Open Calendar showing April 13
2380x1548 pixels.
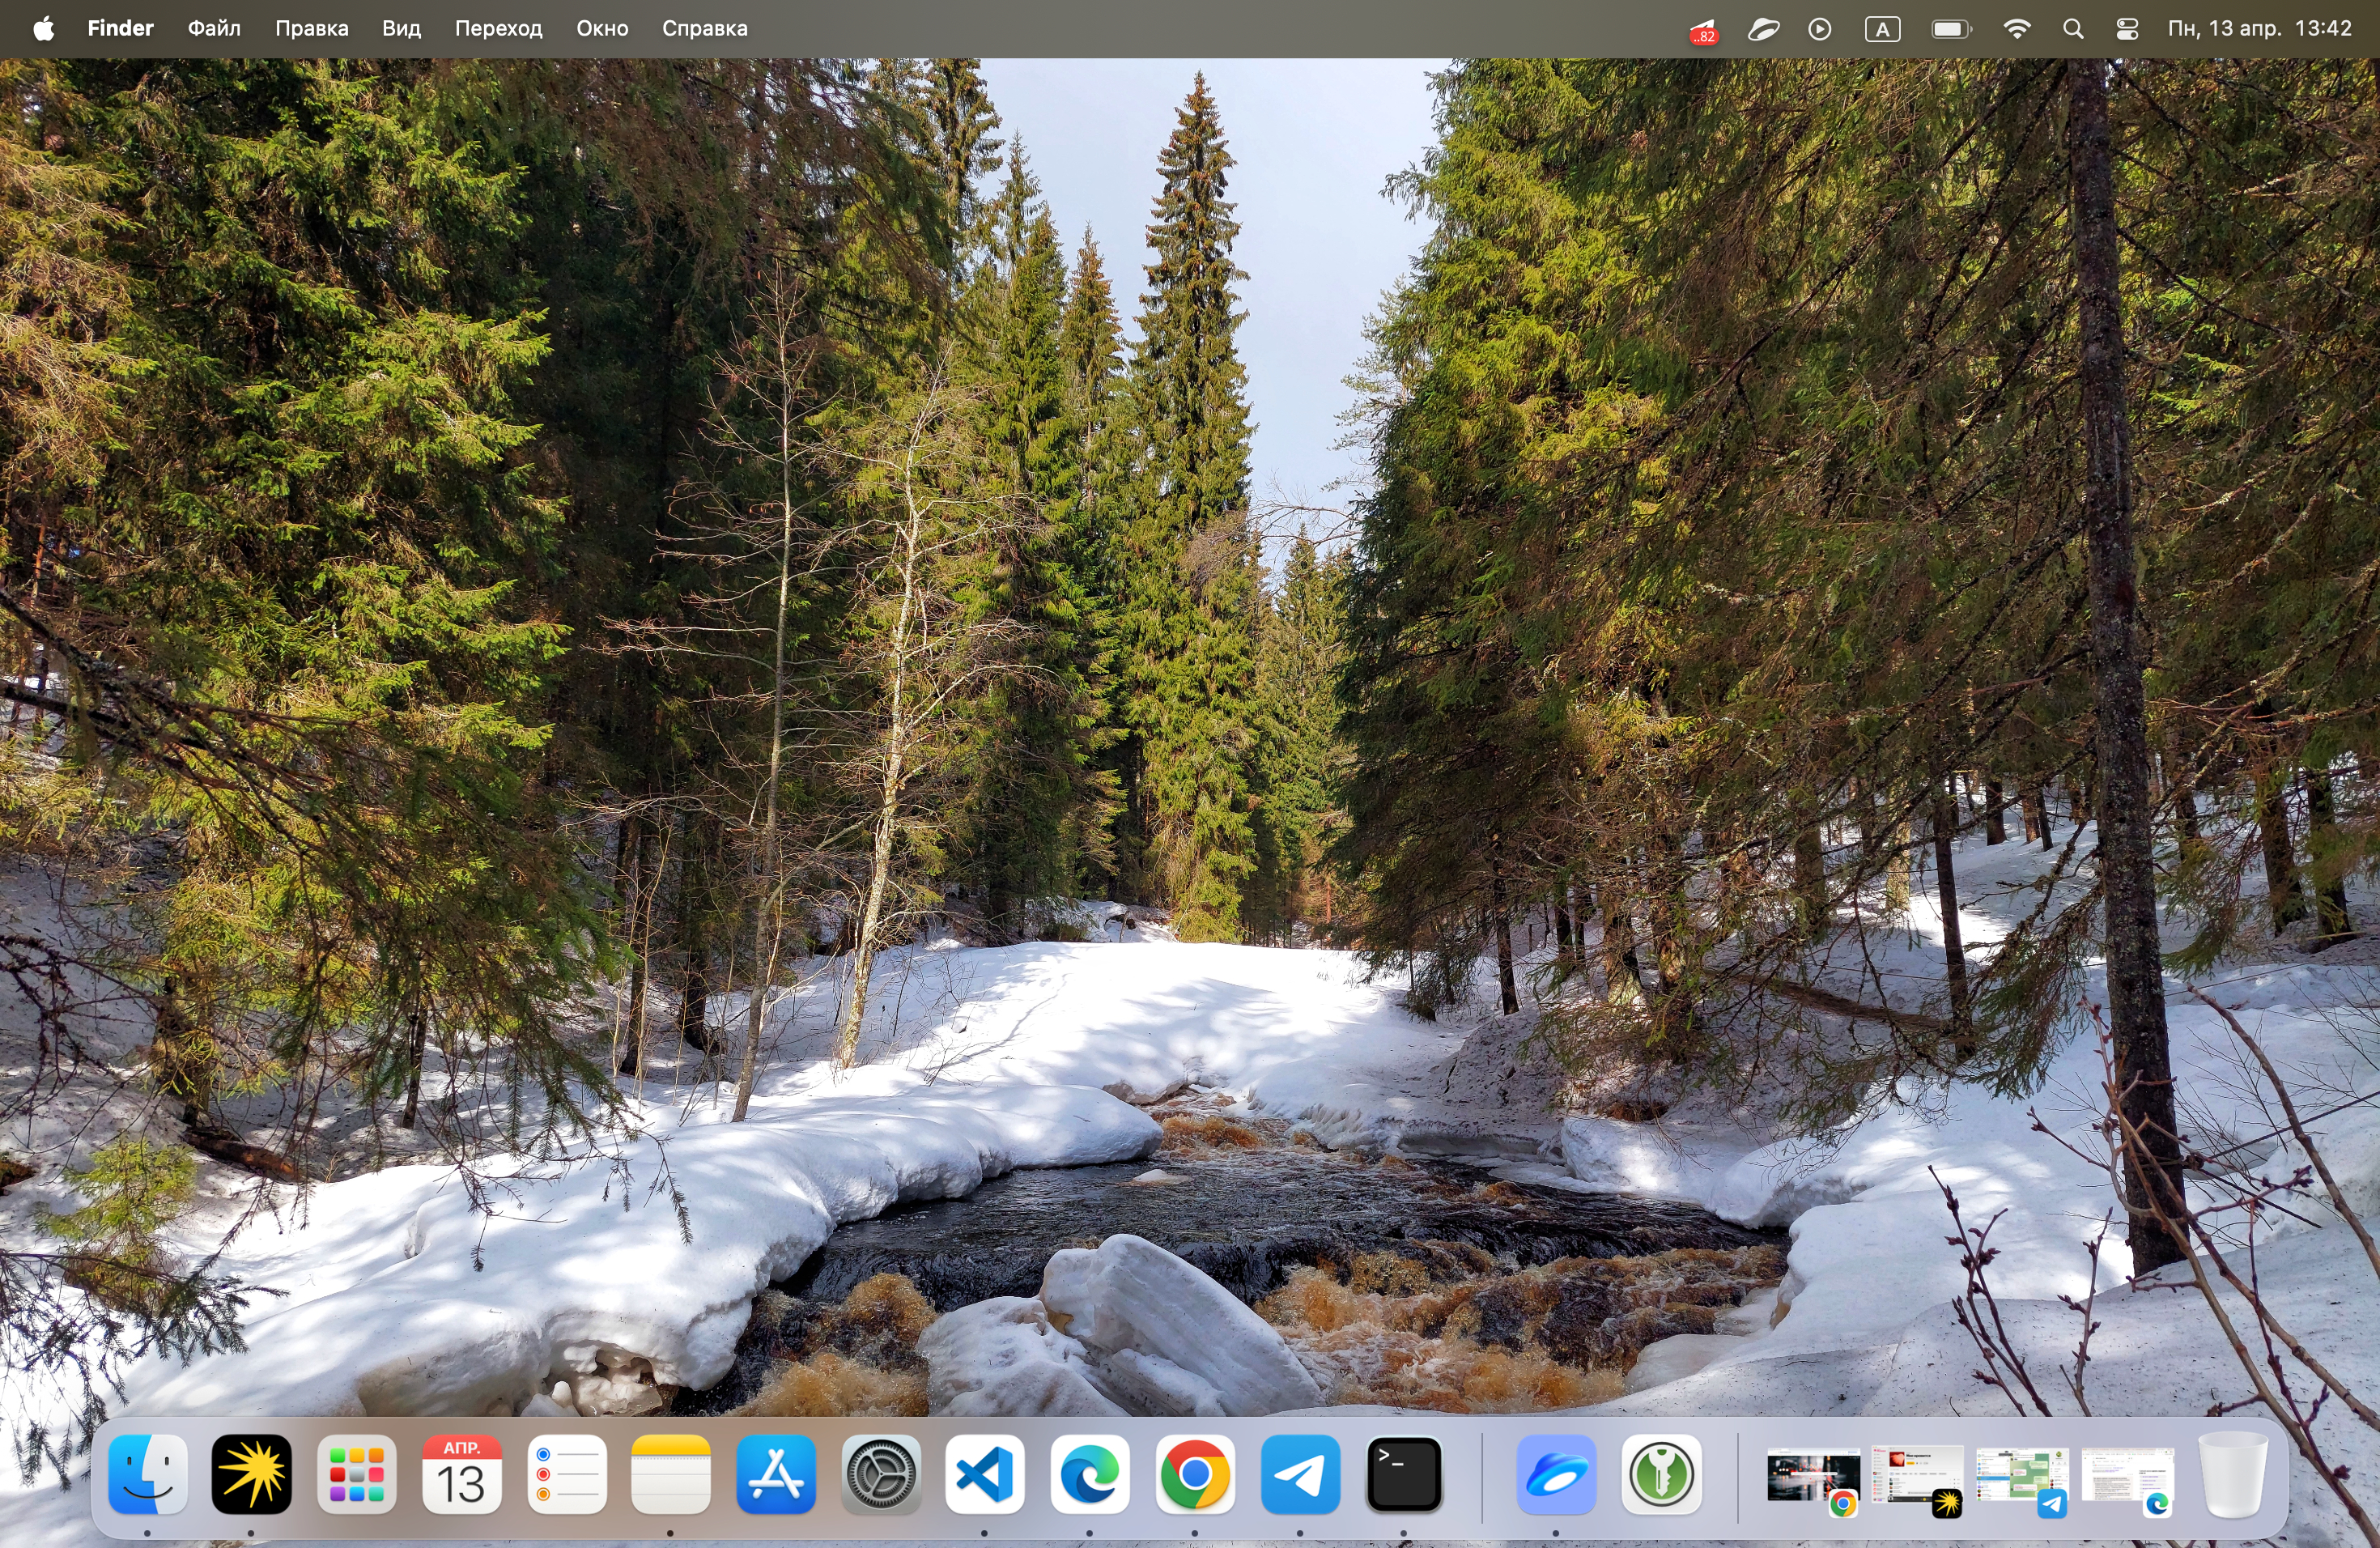(462, 1474)
